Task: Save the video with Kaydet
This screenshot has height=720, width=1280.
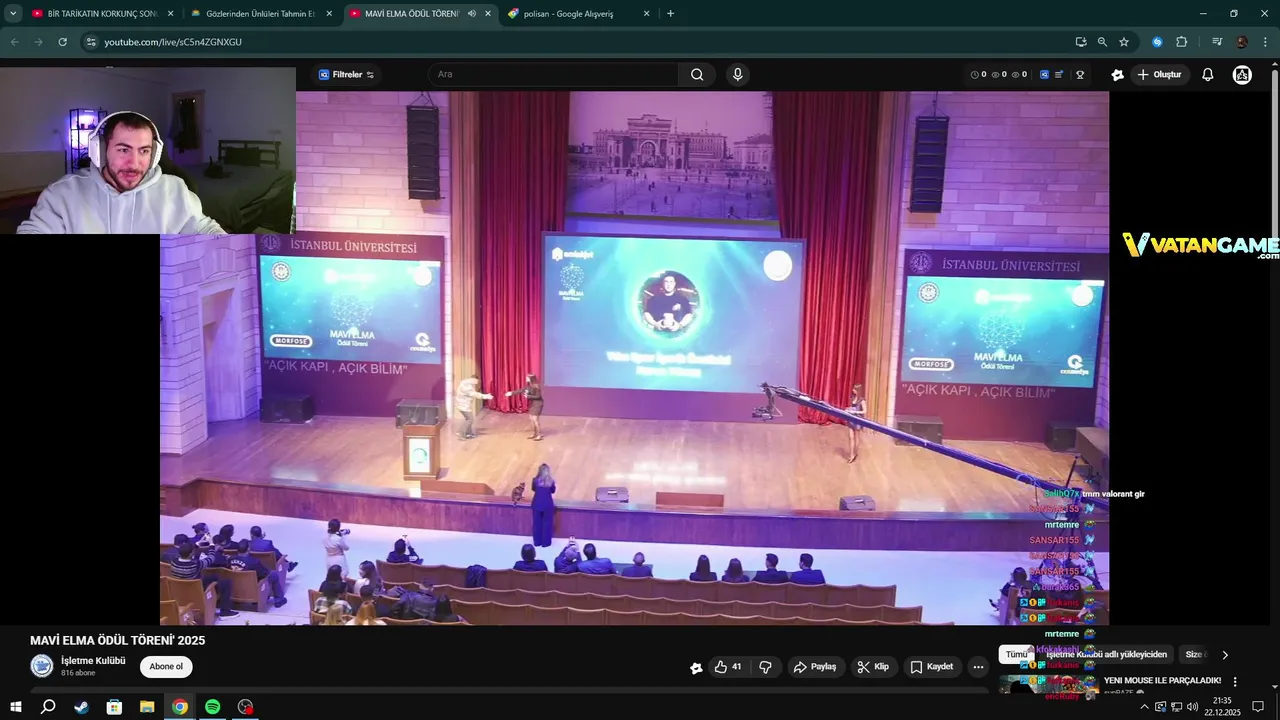Action: [x=932, y=667]
